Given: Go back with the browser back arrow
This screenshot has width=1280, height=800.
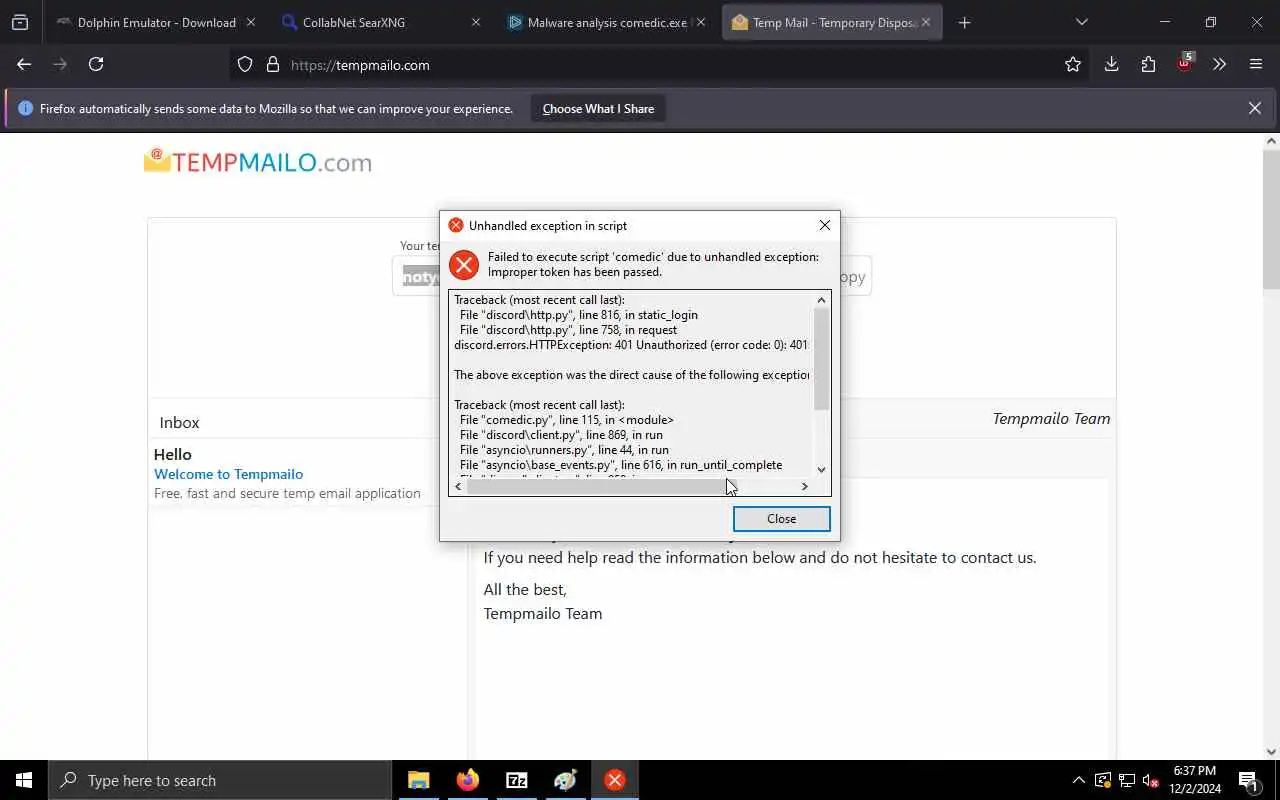Looking at the screenshot, I should [24, 64].
